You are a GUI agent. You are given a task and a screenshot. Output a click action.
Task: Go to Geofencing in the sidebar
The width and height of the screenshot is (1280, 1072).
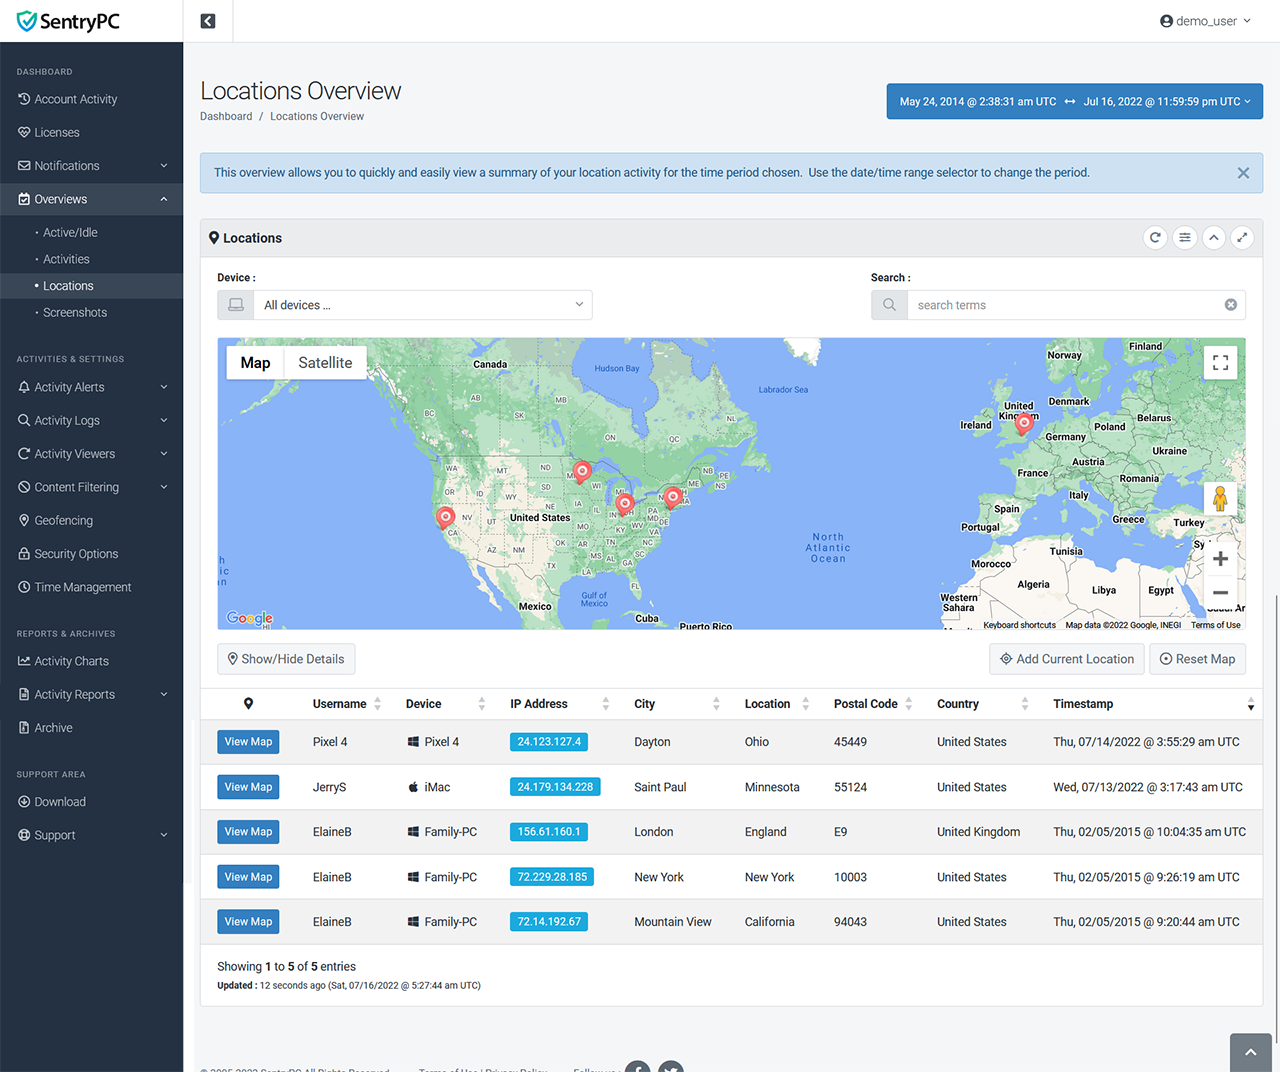(63, 521)
